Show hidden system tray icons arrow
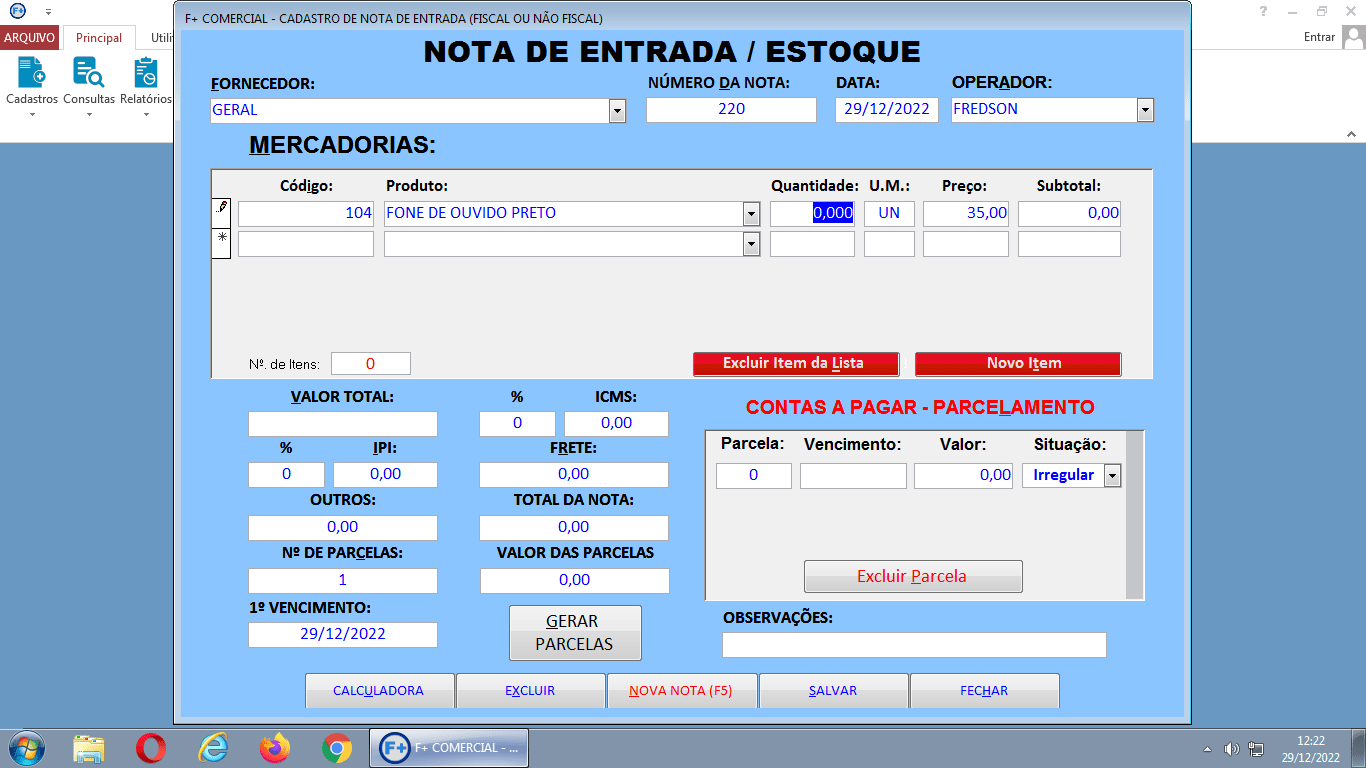The height and width of the screenshot is (768, 1366). (1207, 749)
